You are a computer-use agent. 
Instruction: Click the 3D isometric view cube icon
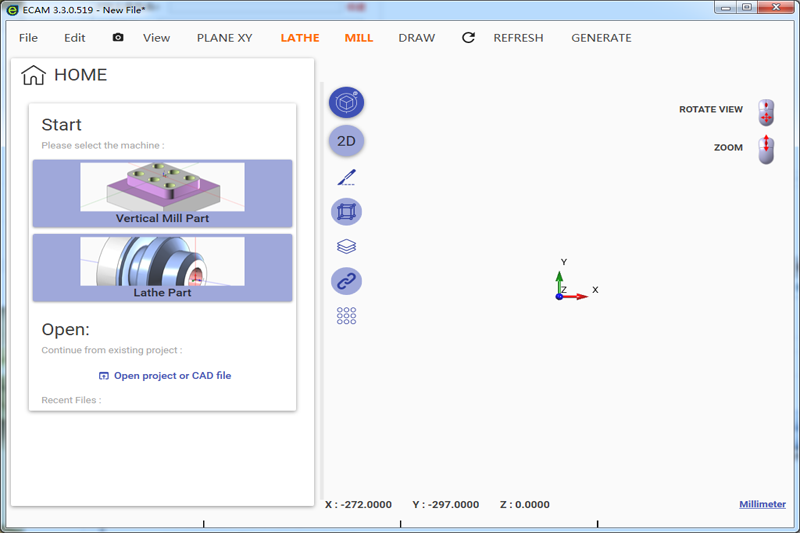tap(346, 103)
